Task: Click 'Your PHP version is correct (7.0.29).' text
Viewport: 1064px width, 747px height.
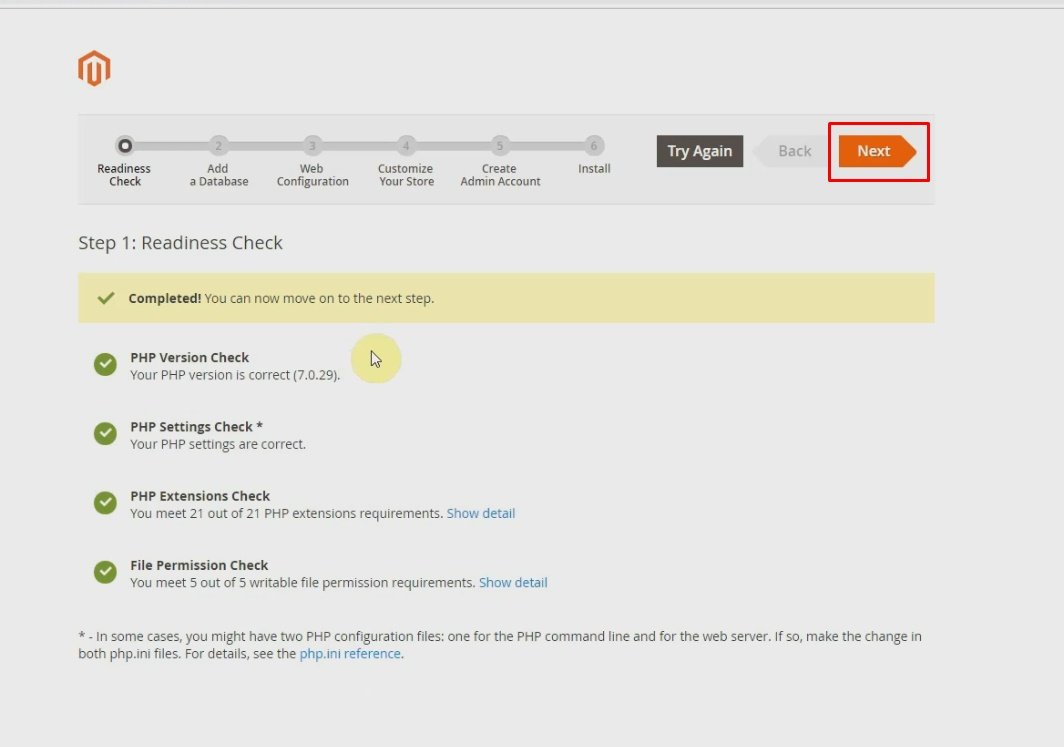Action: pos(235,375)
